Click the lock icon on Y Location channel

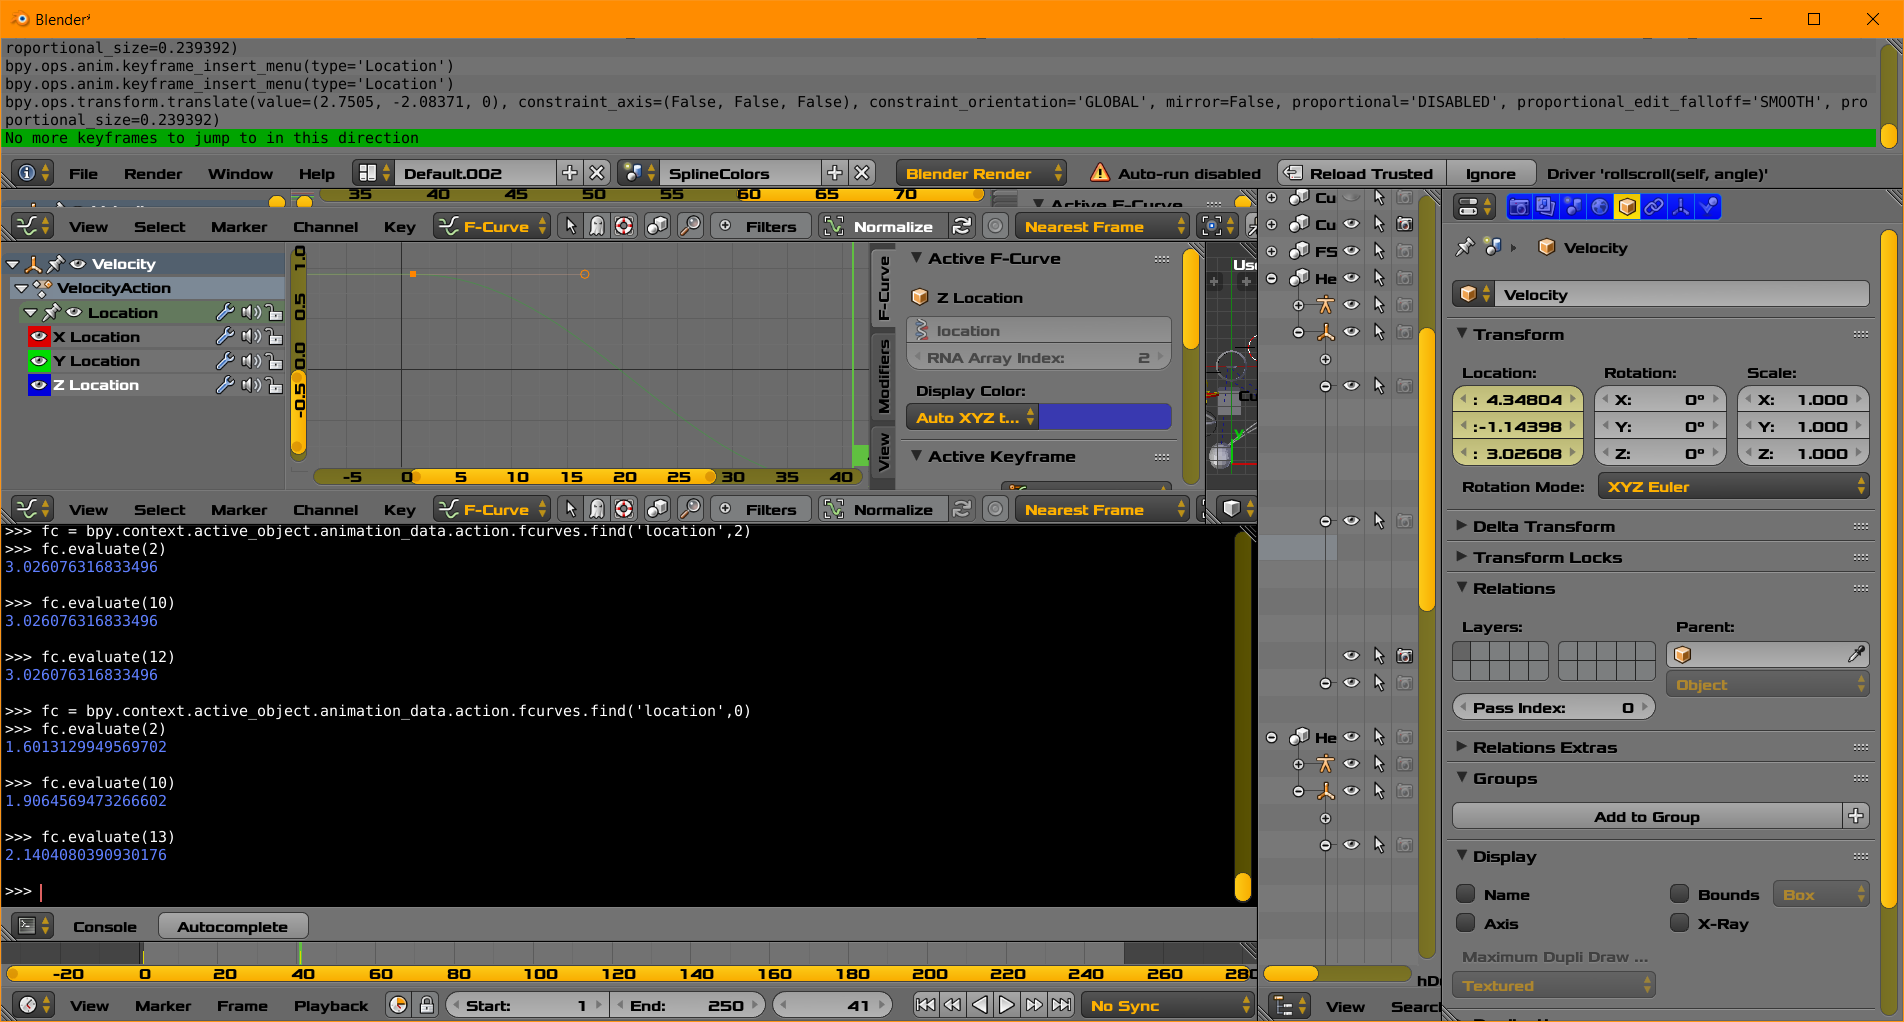(x=274, y=361)
